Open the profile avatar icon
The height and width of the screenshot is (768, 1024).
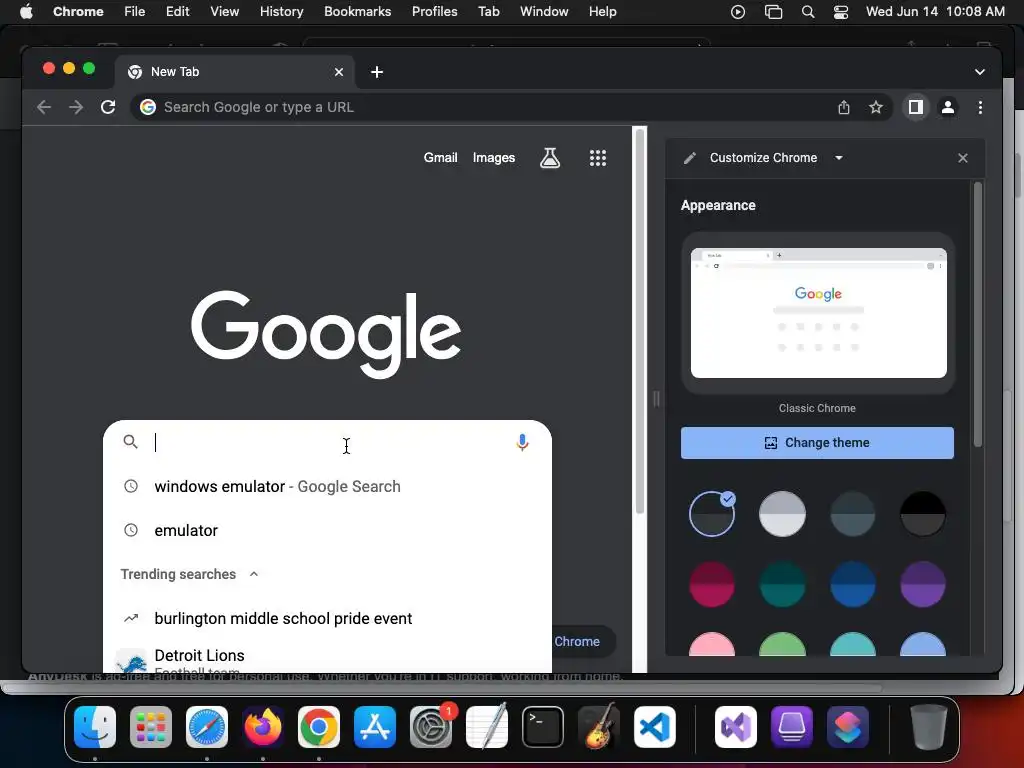[x=948, y=107]
